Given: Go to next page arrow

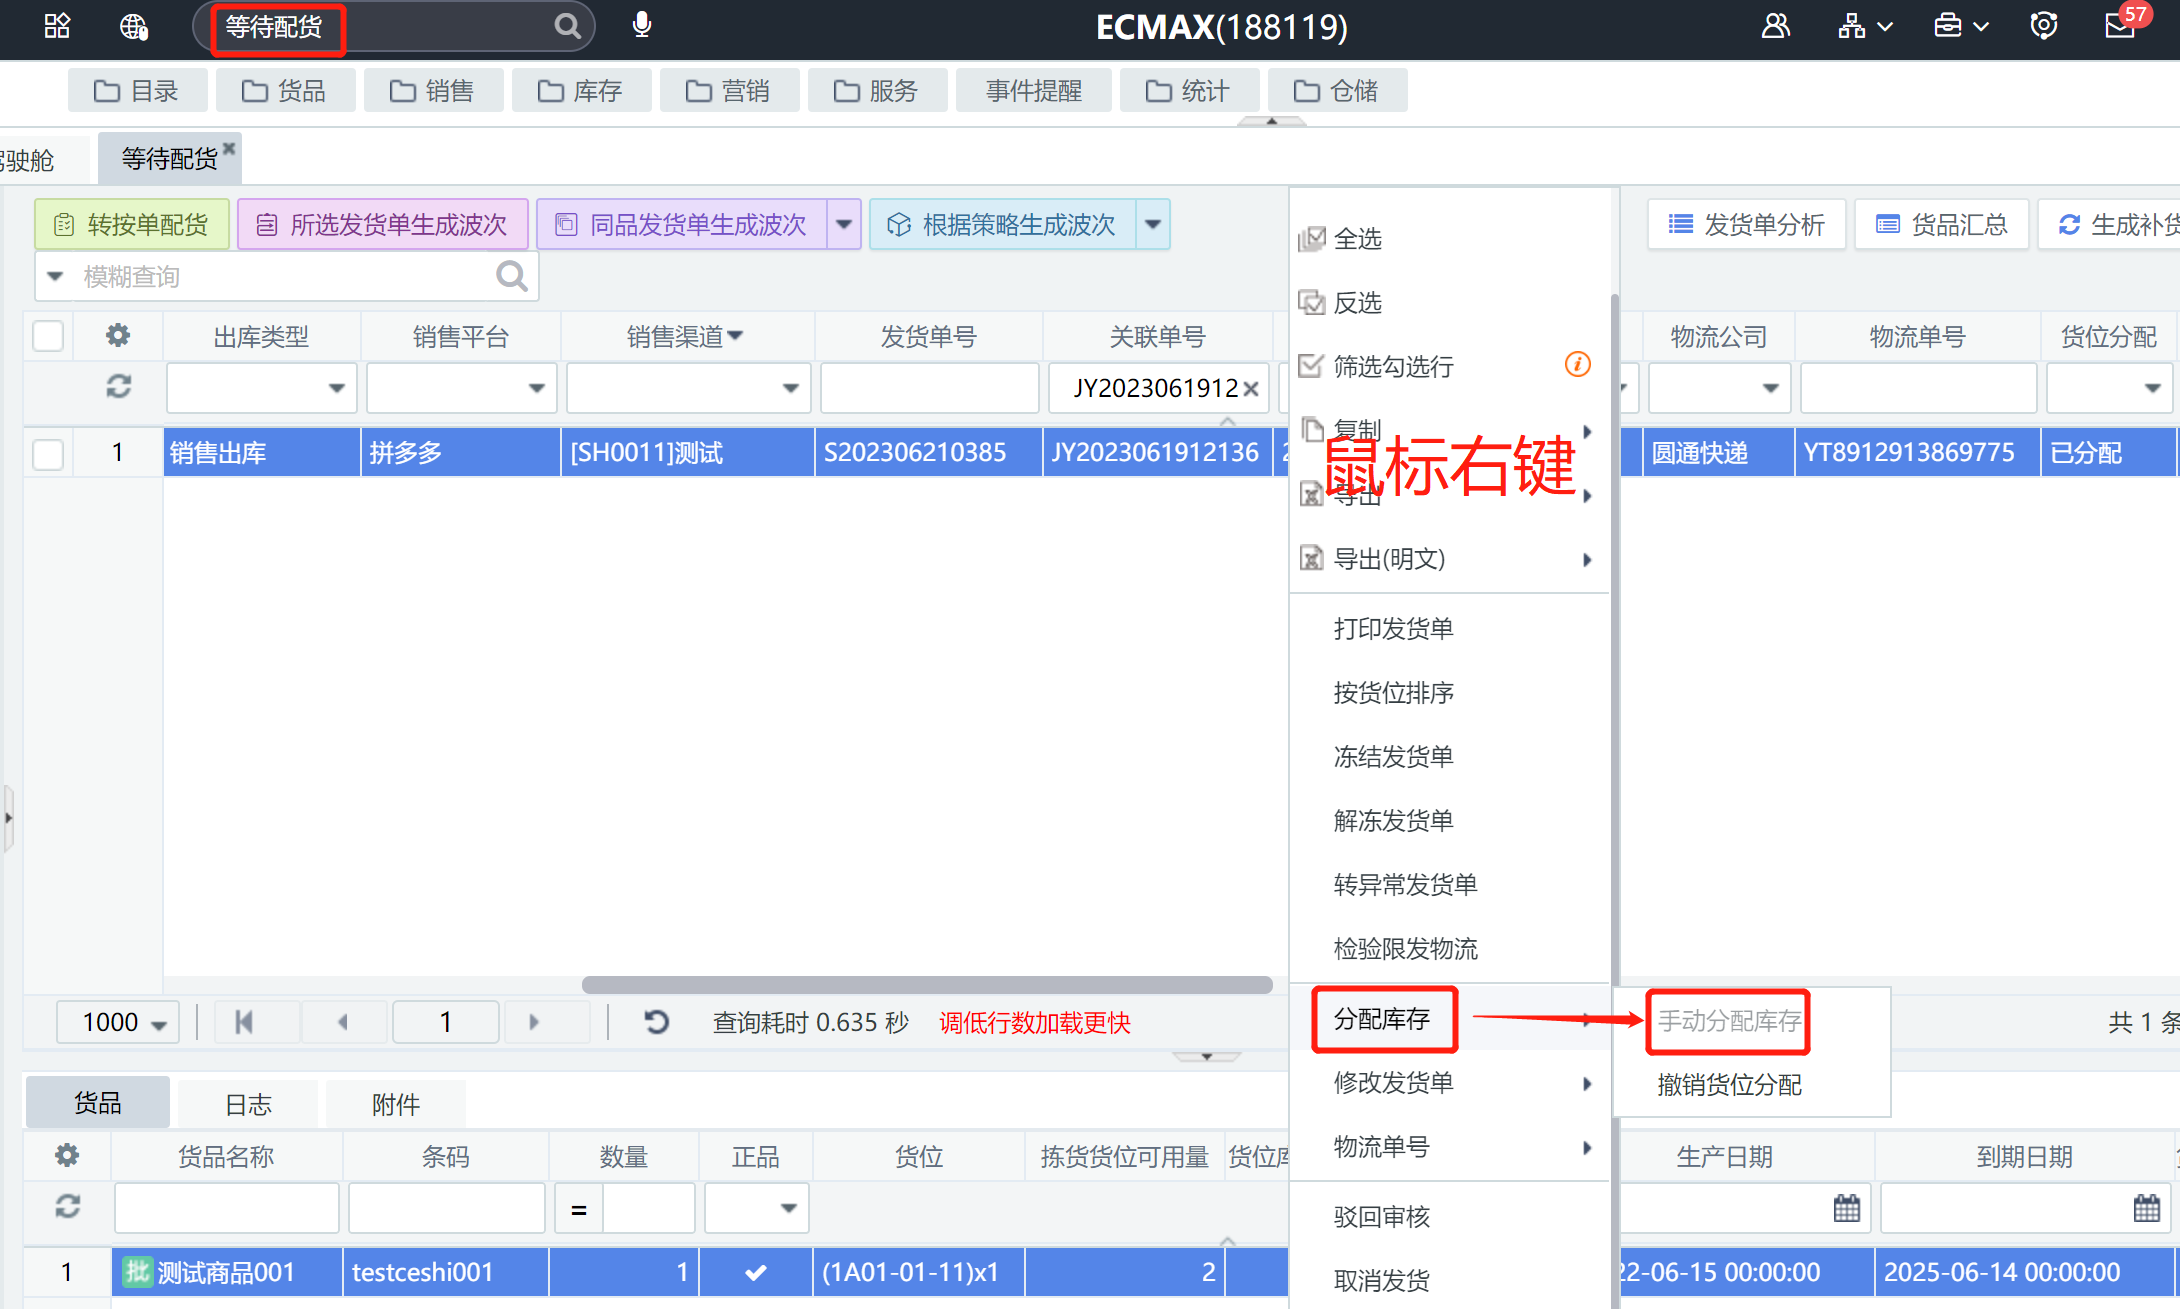Looking at the screenshot, I should point(533,1022).
